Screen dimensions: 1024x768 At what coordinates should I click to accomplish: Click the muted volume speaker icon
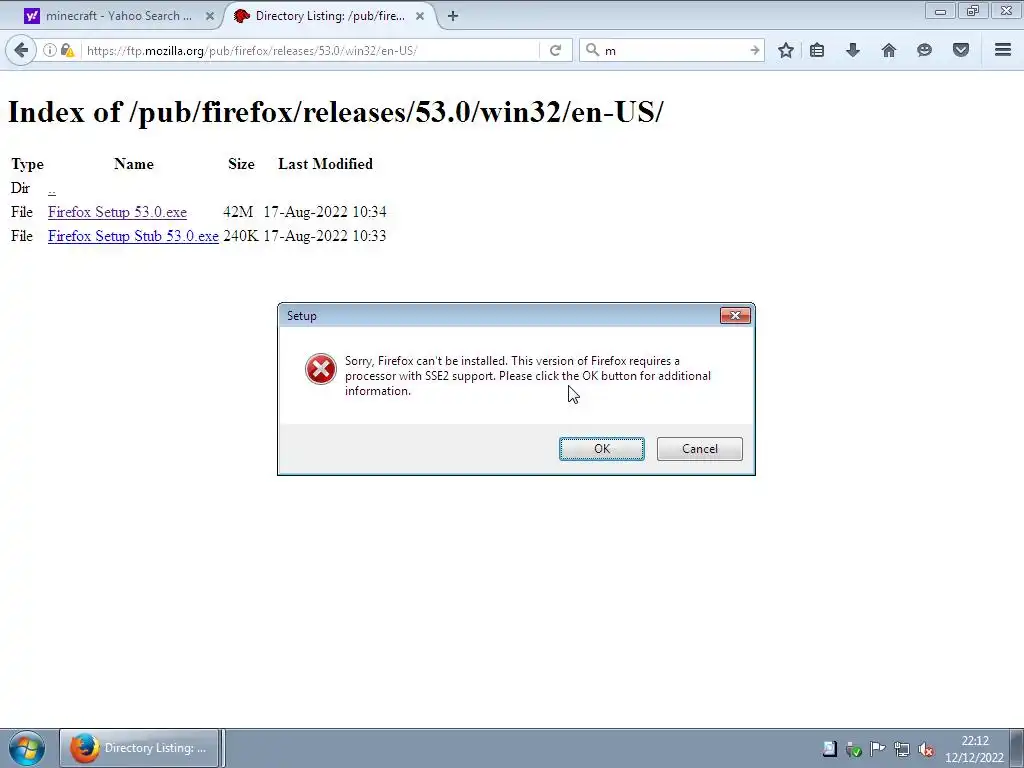point(925,749)
